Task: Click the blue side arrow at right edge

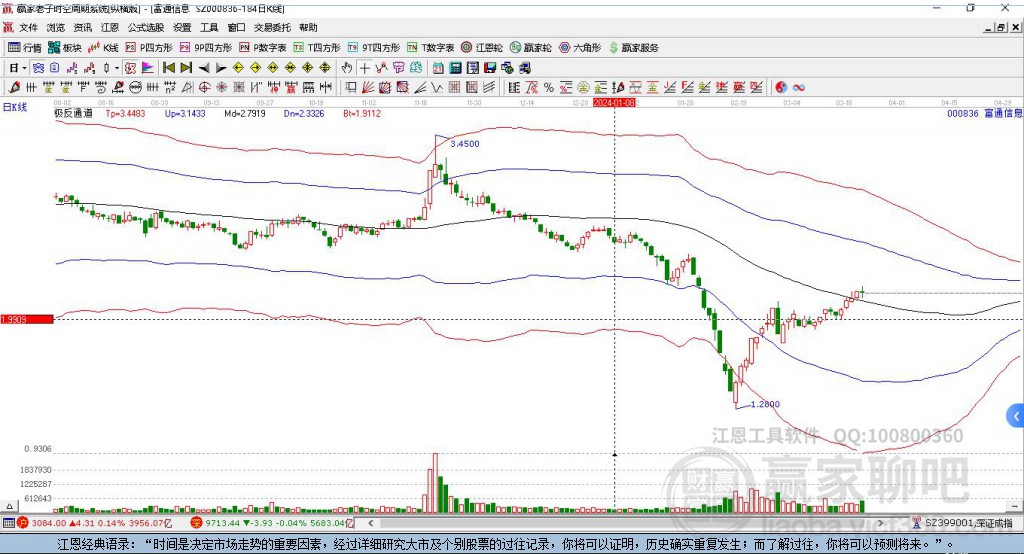Action: pyautogui.click(x=1016, y=416)
